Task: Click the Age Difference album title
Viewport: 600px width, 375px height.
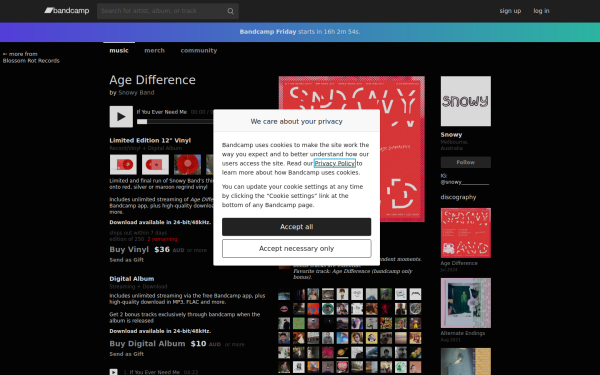Action: (152, 80)
